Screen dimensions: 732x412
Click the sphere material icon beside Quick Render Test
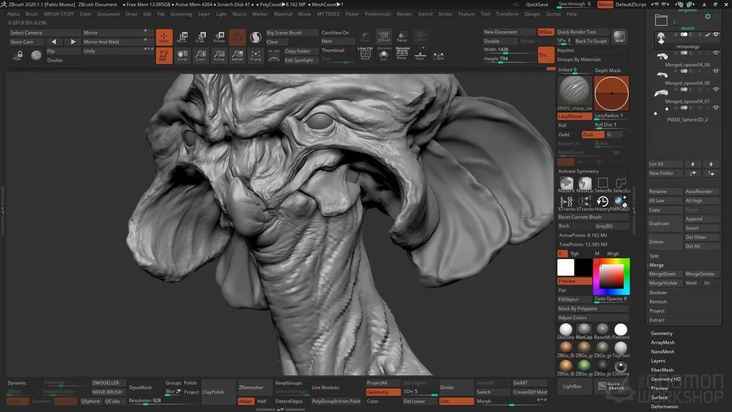(x=620, y=36)
